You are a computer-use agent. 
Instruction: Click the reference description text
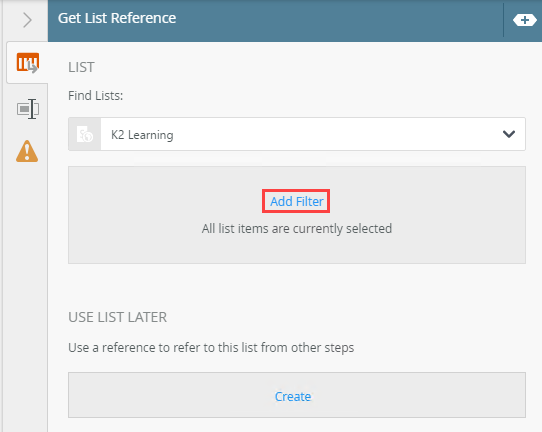coord(211,348)
